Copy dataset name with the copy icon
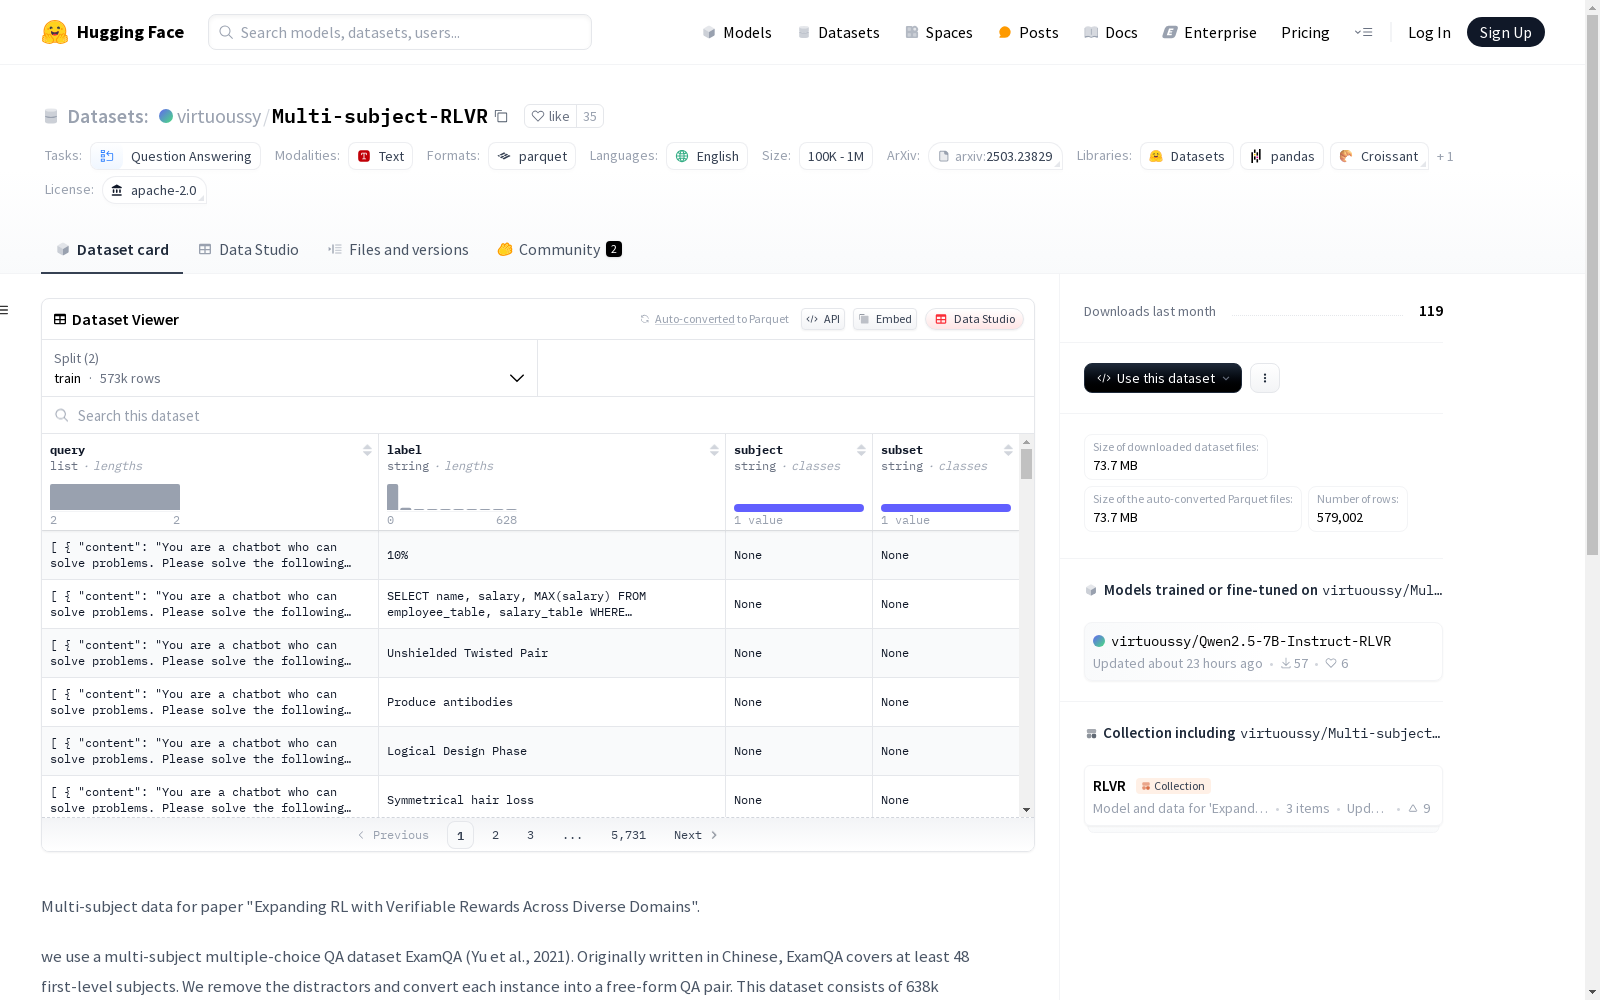The image size is (1600, 1000). 502,117
